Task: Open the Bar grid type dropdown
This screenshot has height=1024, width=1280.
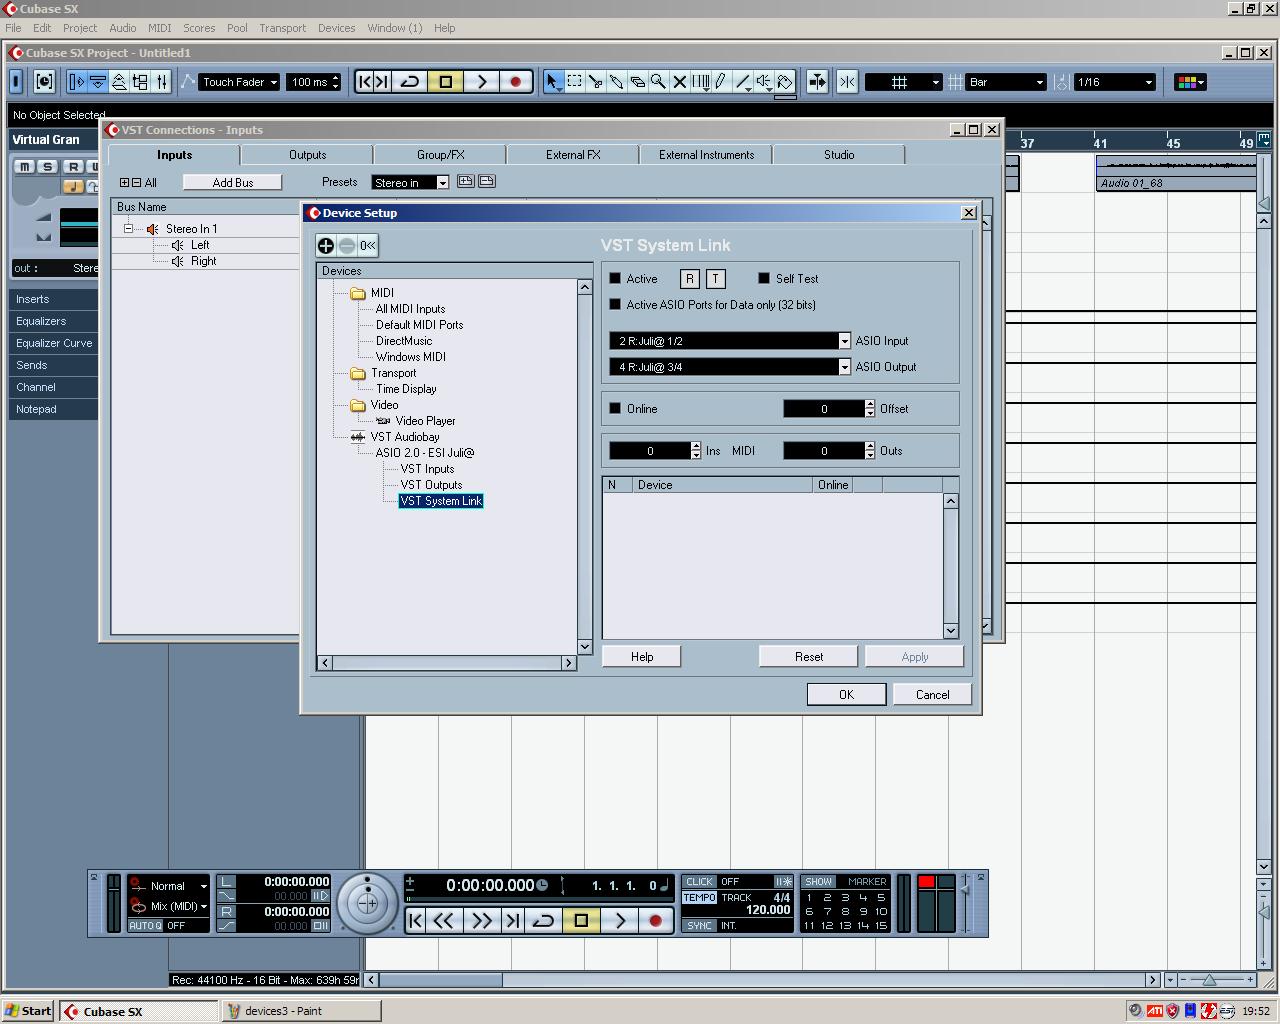Action: pyautogui.click(x=1006, y=82)
